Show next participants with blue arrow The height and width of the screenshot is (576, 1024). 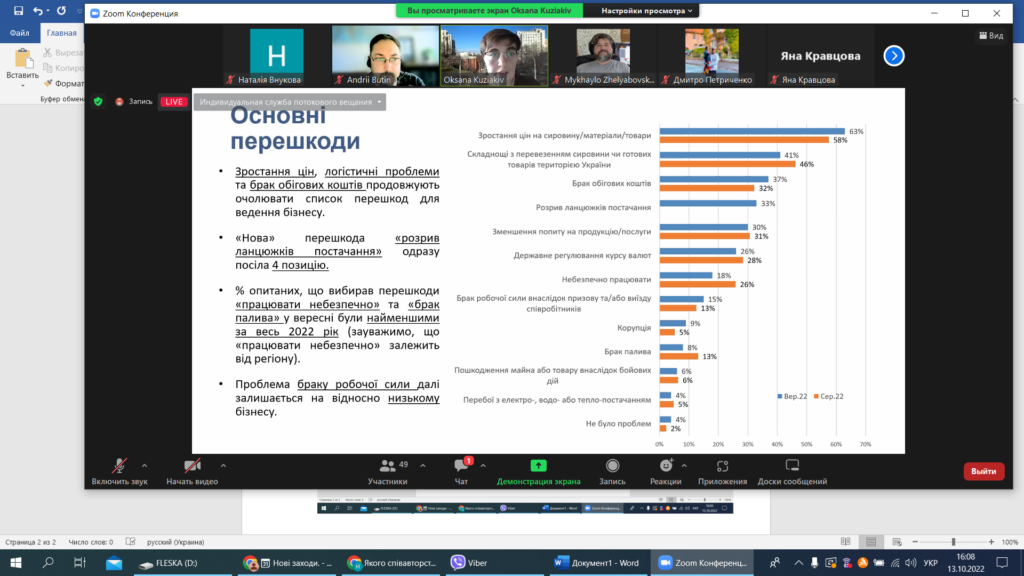[x=894, y=56]
